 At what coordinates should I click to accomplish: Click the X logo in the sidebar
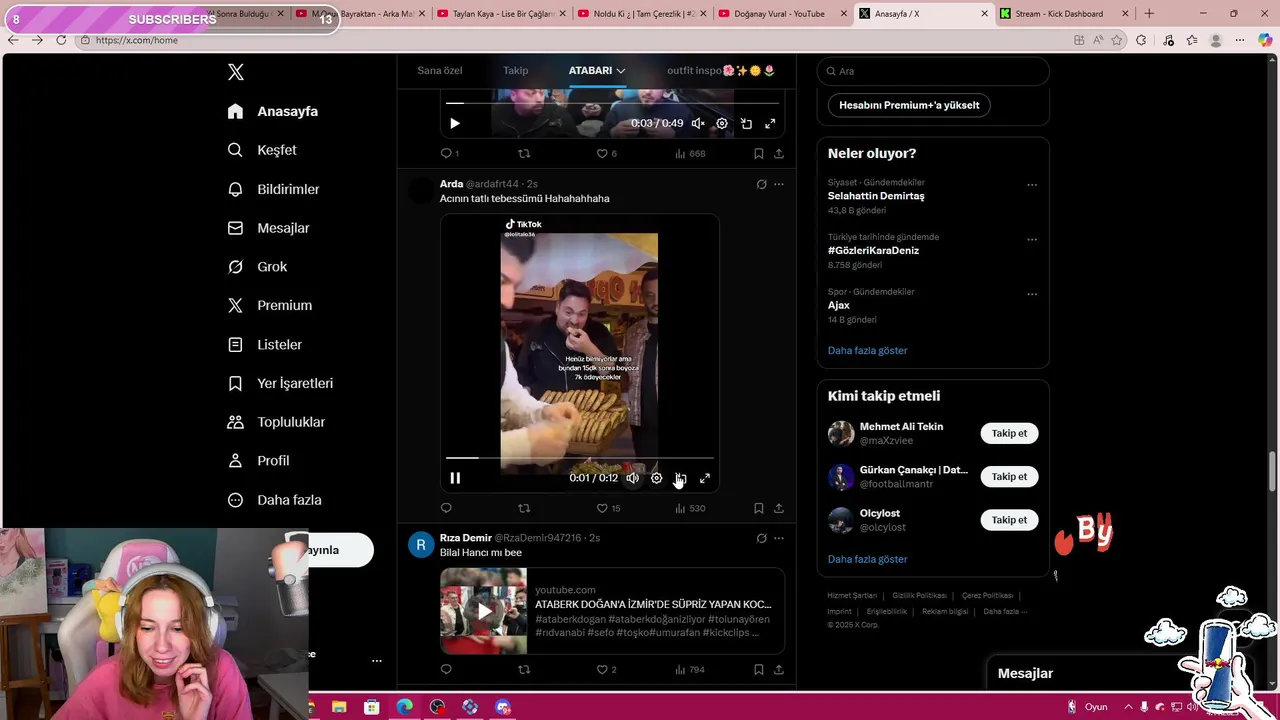pos(236,72)
